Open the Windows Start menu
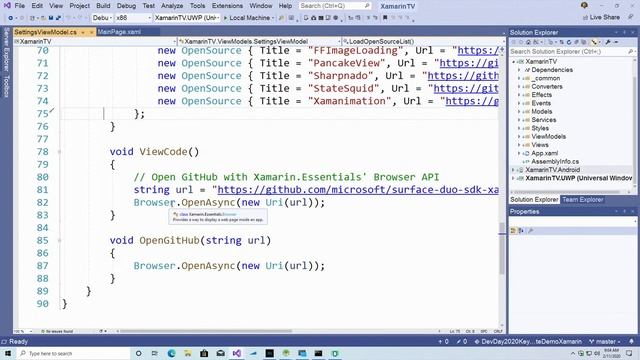 coord(7,353)
